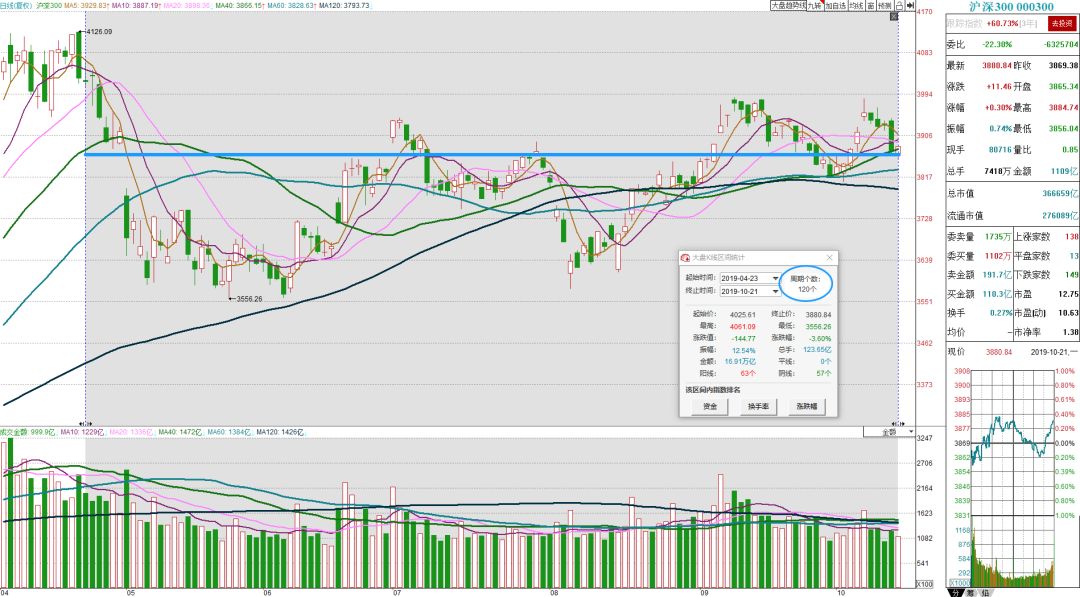The image size is (1080, 597).
Task: Click the X100 scale label in volume panel
Action: pyautogui.click(x=924, y=584)
